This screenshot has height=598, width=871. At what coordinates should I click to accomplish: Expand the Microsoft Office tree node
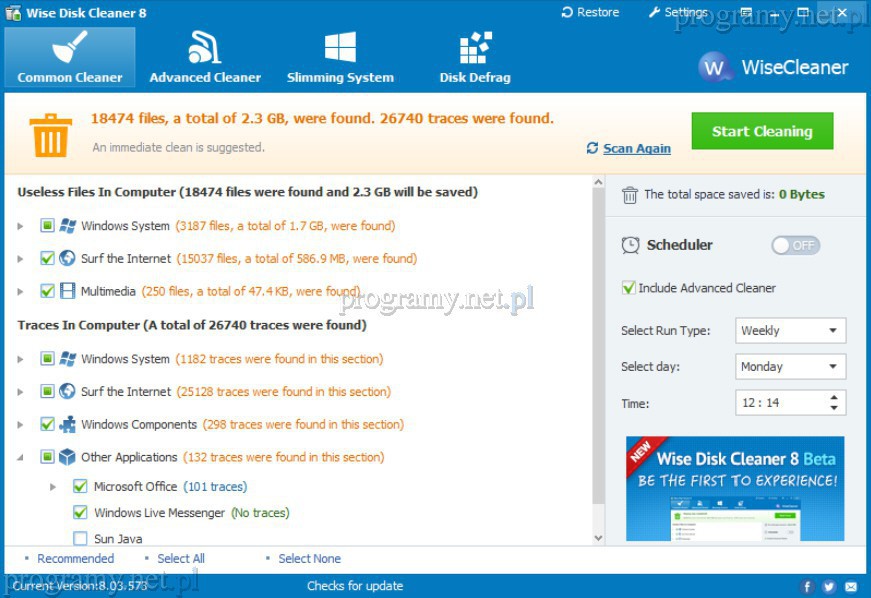coord(53,487)
